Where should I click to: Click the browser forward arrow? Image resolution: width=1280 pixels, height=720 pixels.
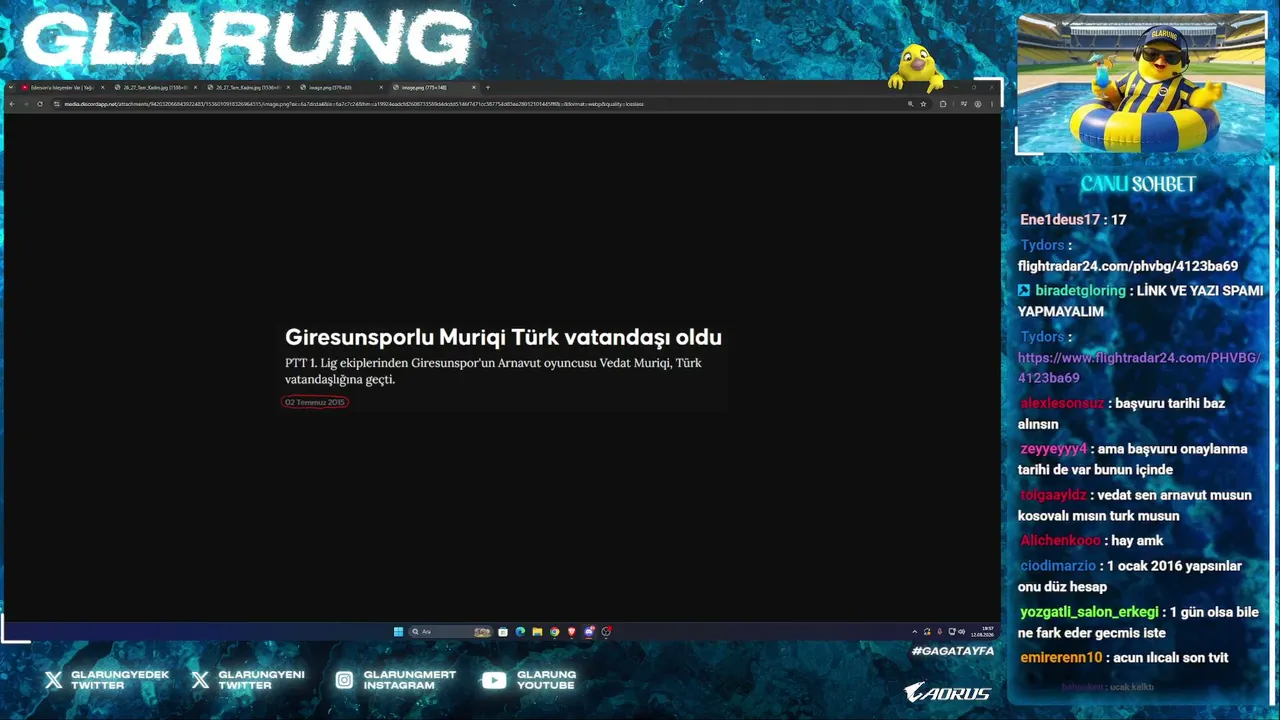click(25, 104)
